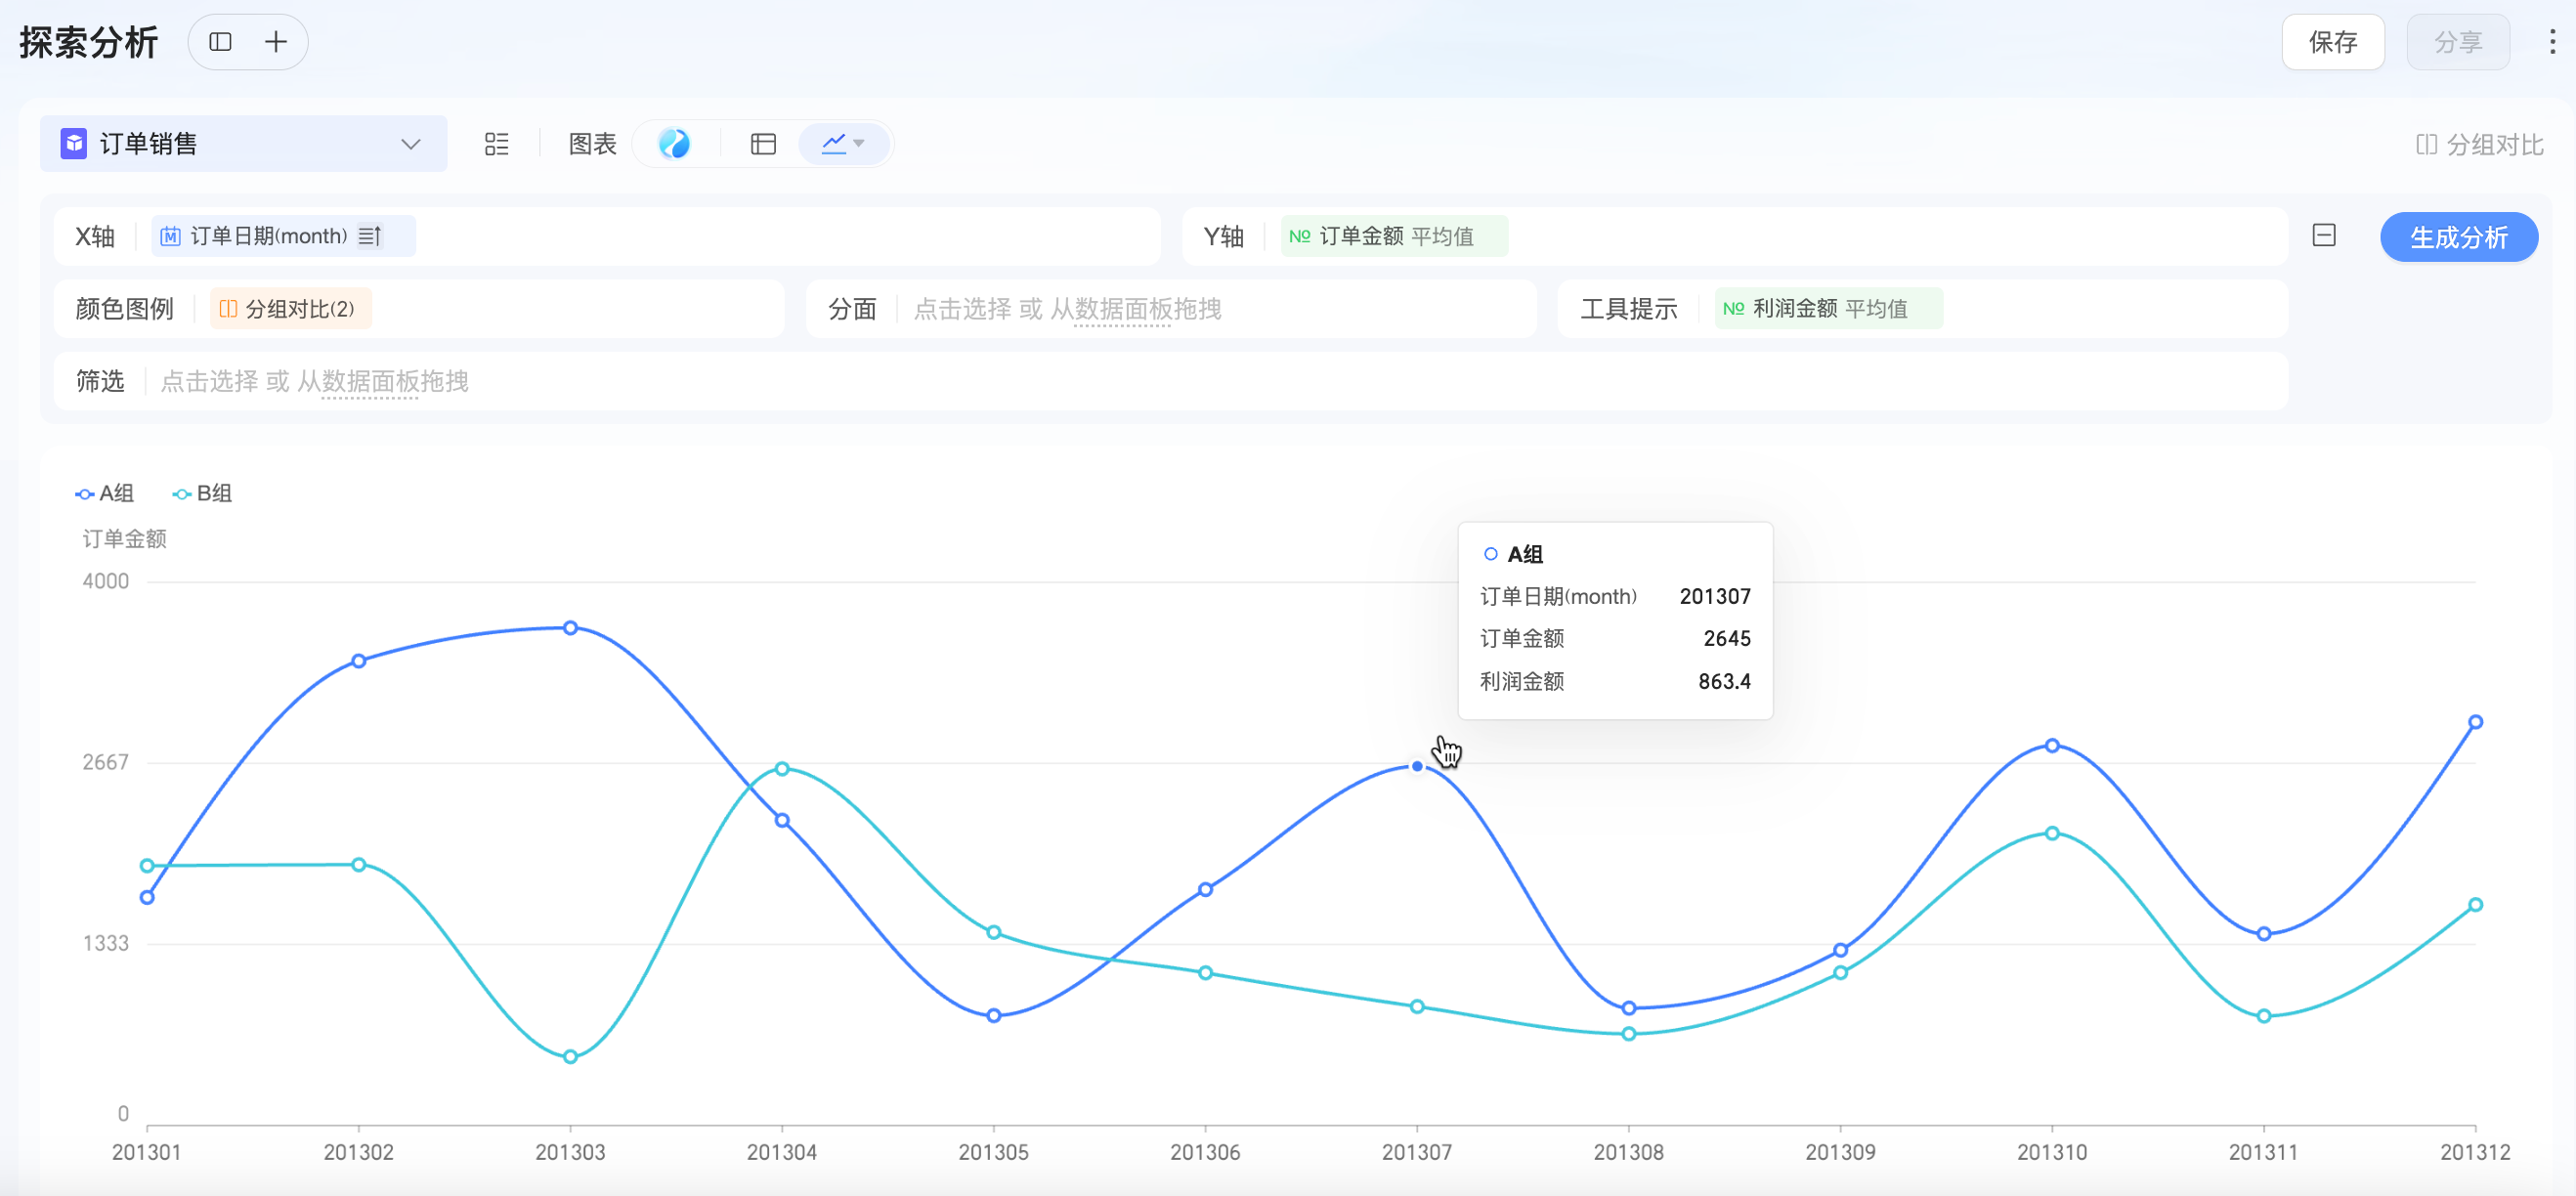Screen dimensions: 2576x1196
Task: Click the 利润金额 平均值 tooltip field tag
Action: (1827, 309)
